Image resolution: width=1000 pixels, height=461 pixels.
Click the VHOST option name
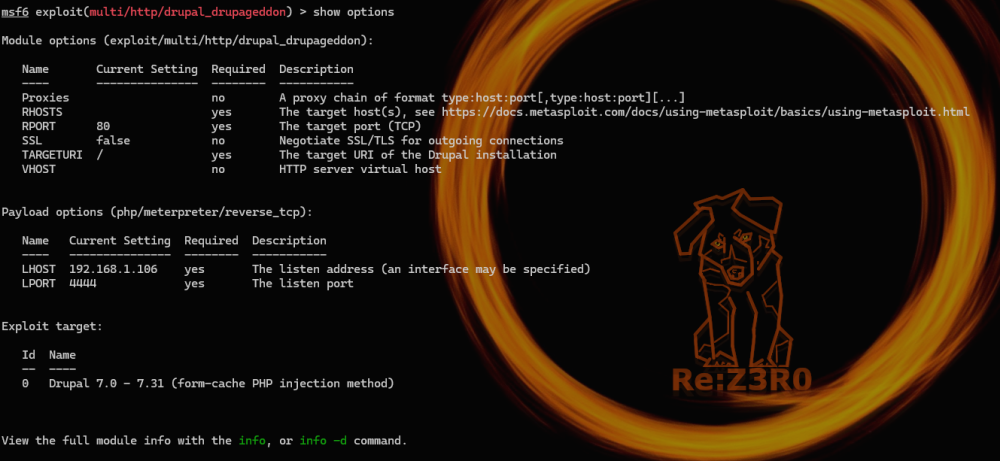pos(39,169)
